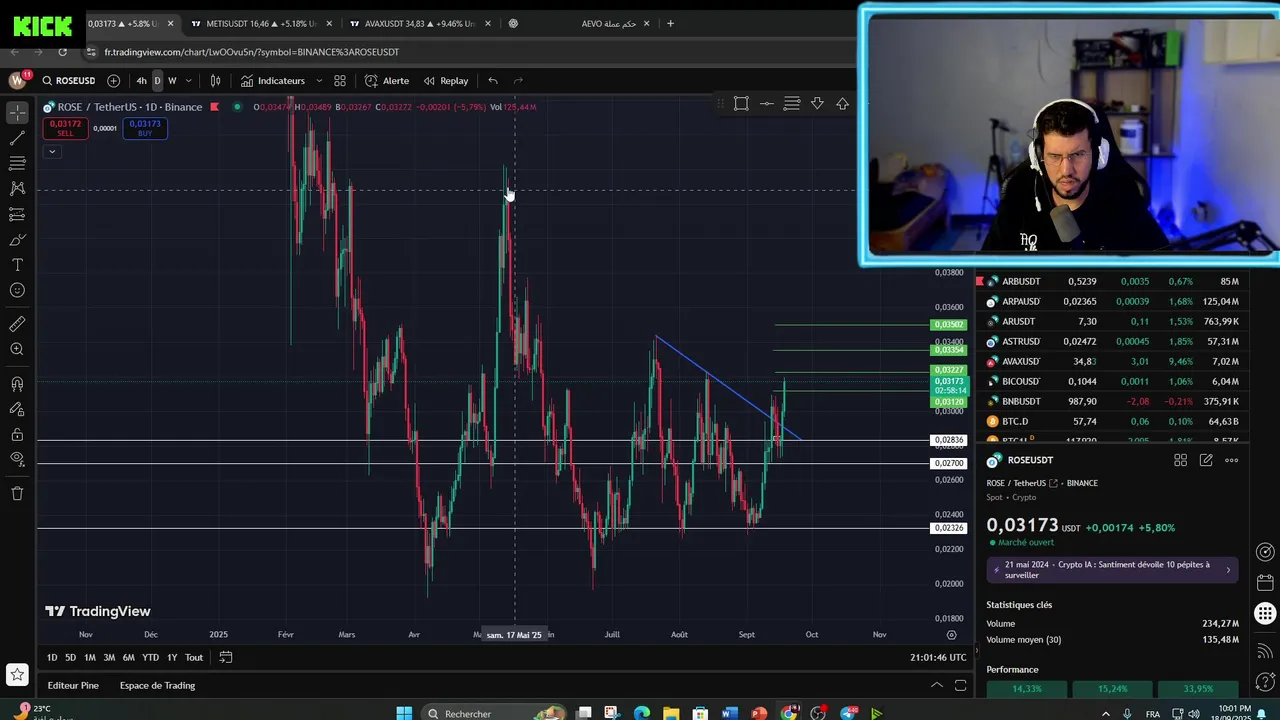Edit the ROSEUSDT note icon
Screen dimensions: 1280x720
click(1206, 460)
